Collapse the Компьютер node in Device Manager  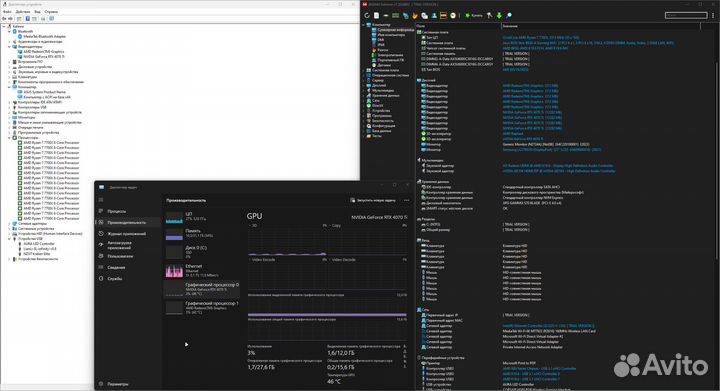(9, 87)
